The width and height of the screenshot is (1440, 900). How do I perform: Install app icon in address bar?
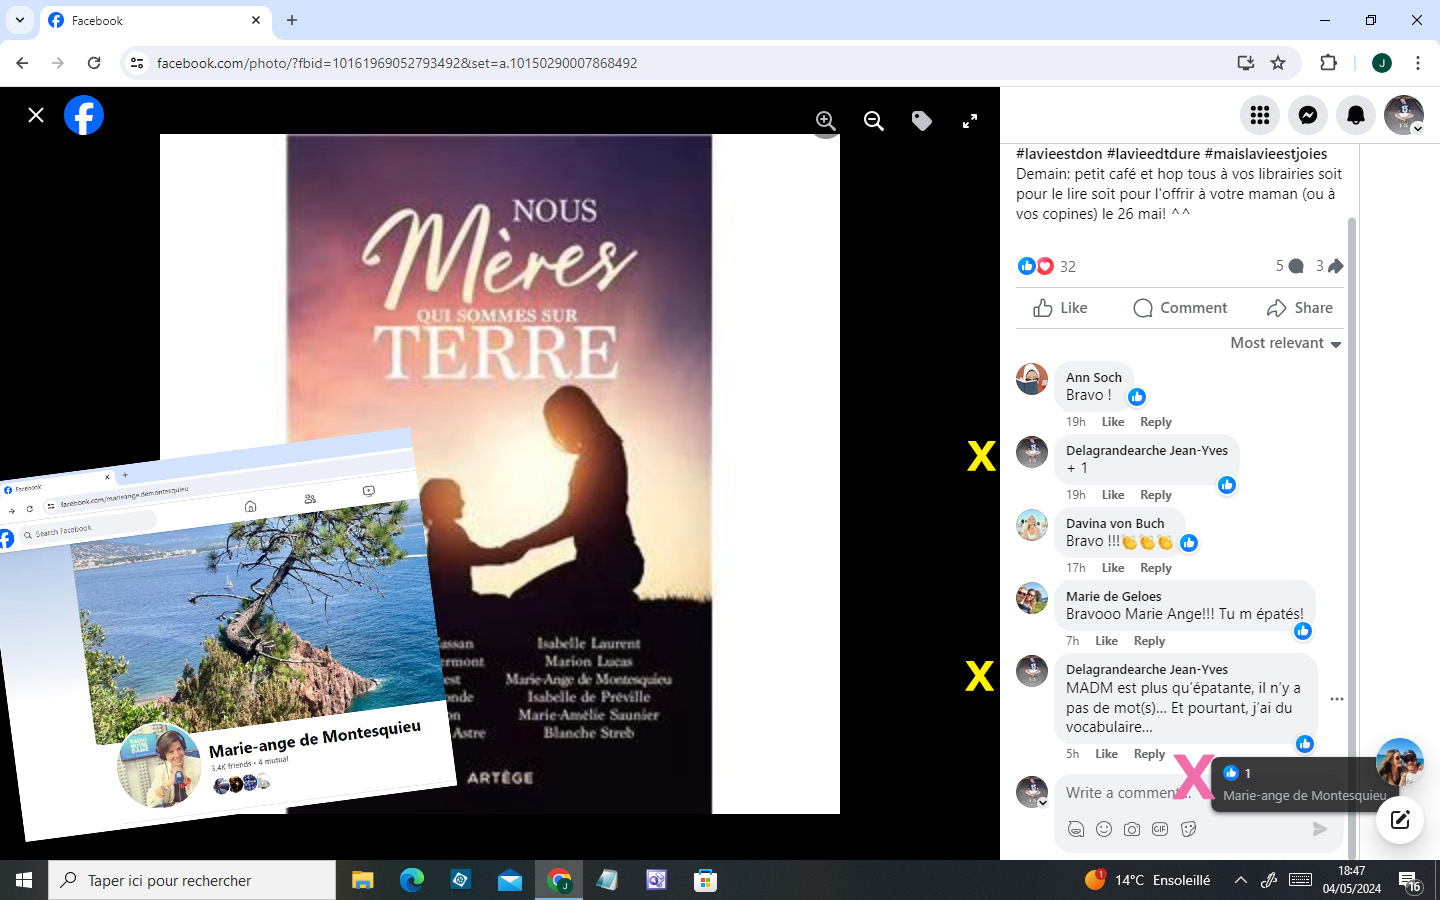tap(1246, 63)
